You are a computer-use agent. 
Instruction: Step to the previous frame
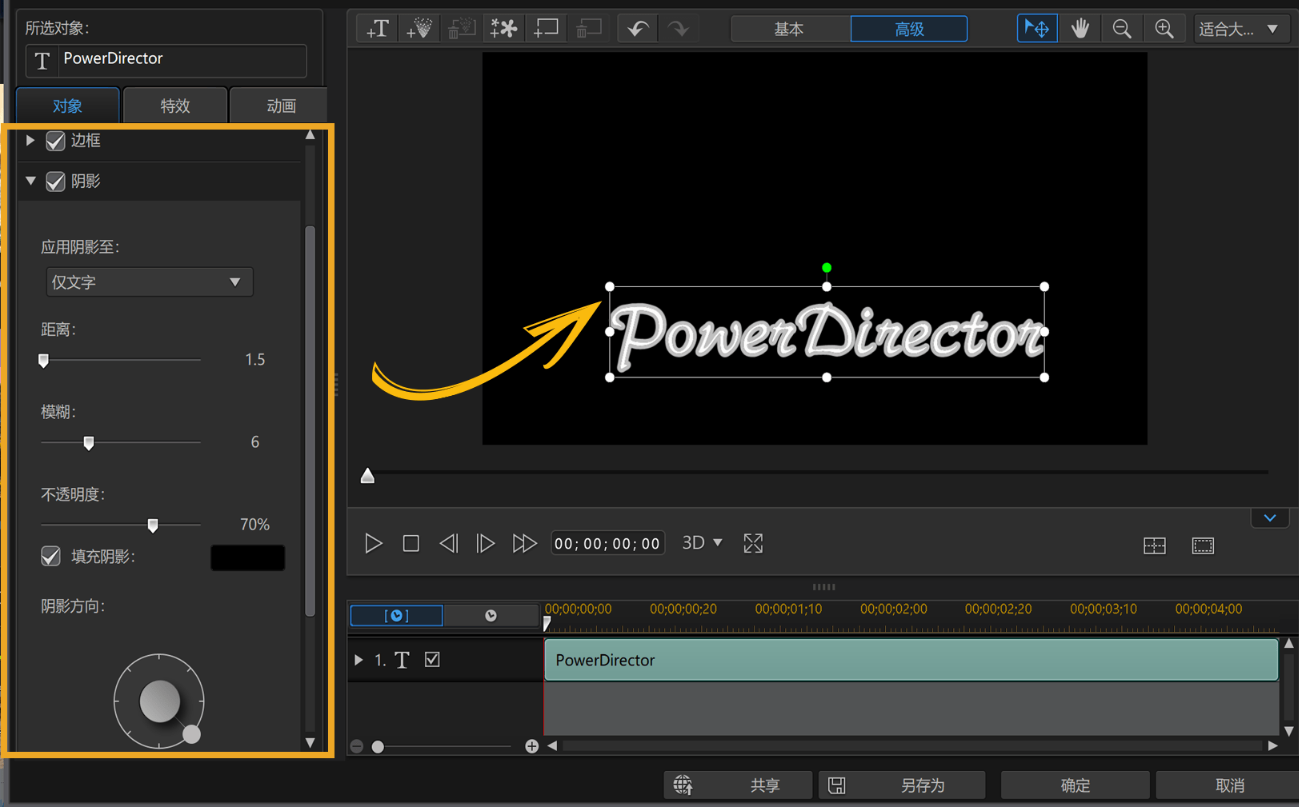coord(449,543)
